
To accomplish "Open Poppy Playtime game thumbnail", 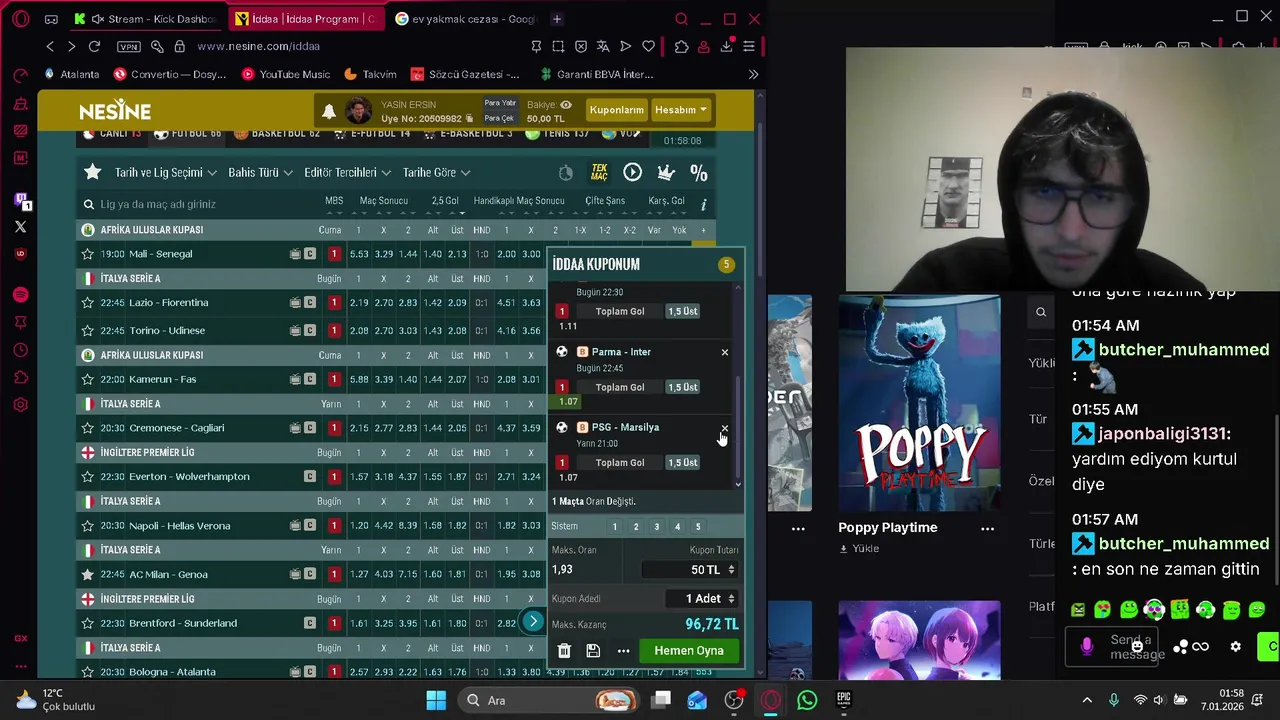I will (918, 404).
